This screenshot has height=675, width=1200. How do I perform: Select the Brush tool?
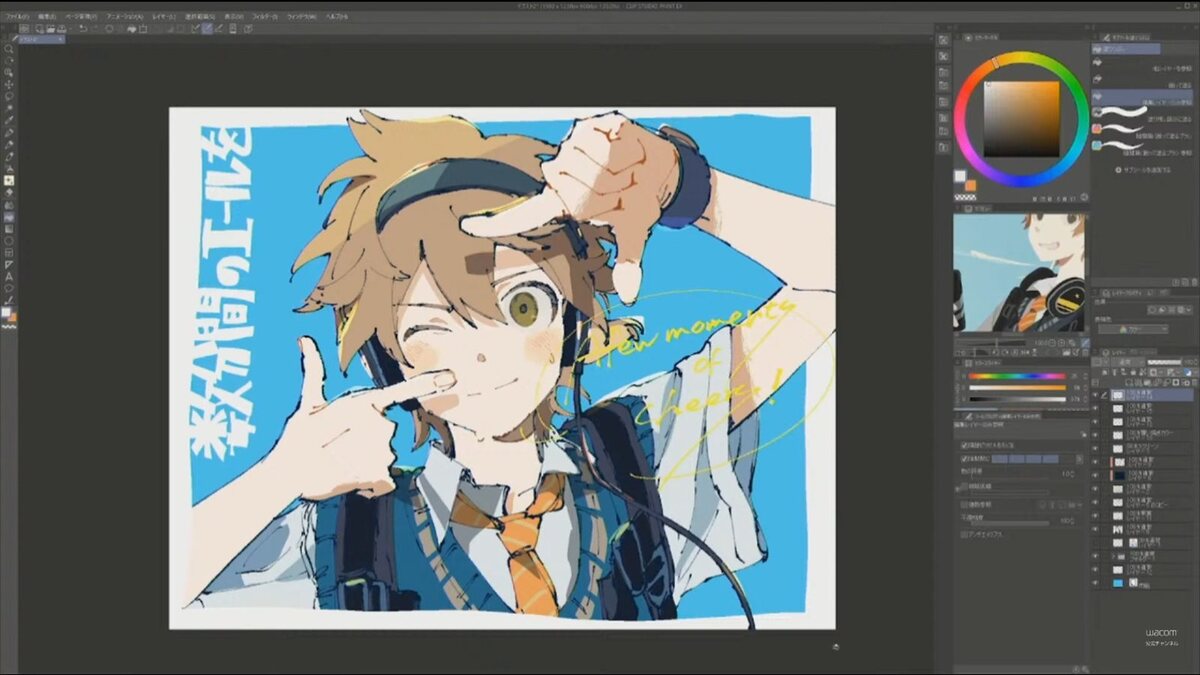click(x=9, y=156)
